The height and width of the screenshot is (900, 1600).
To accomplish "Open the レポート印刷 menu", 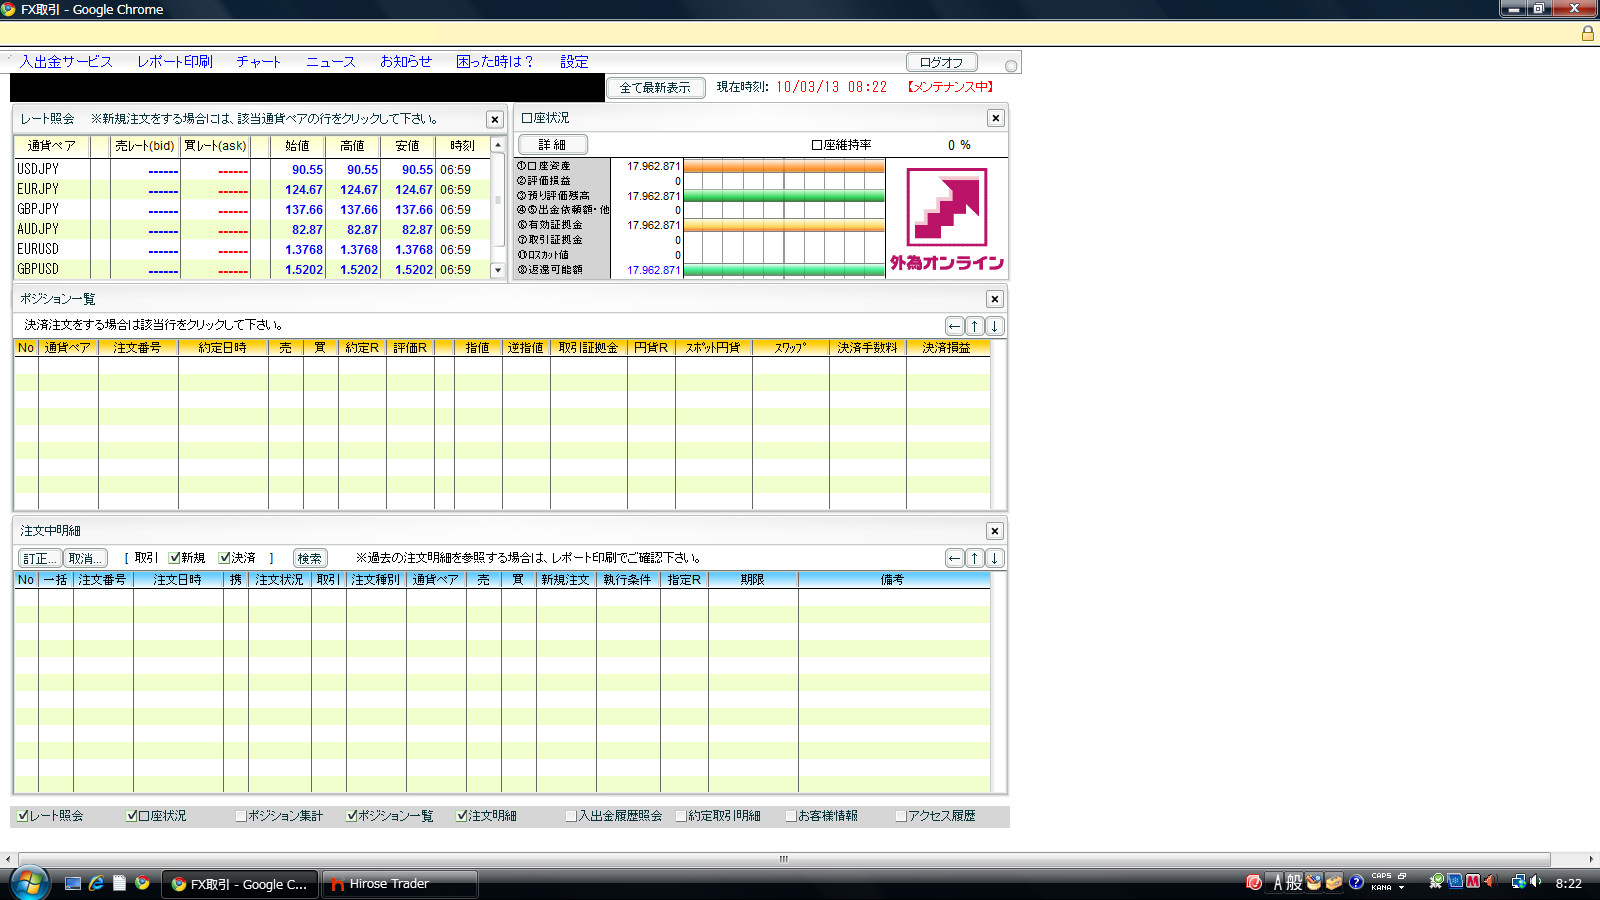I will click(x=175, y=62).
